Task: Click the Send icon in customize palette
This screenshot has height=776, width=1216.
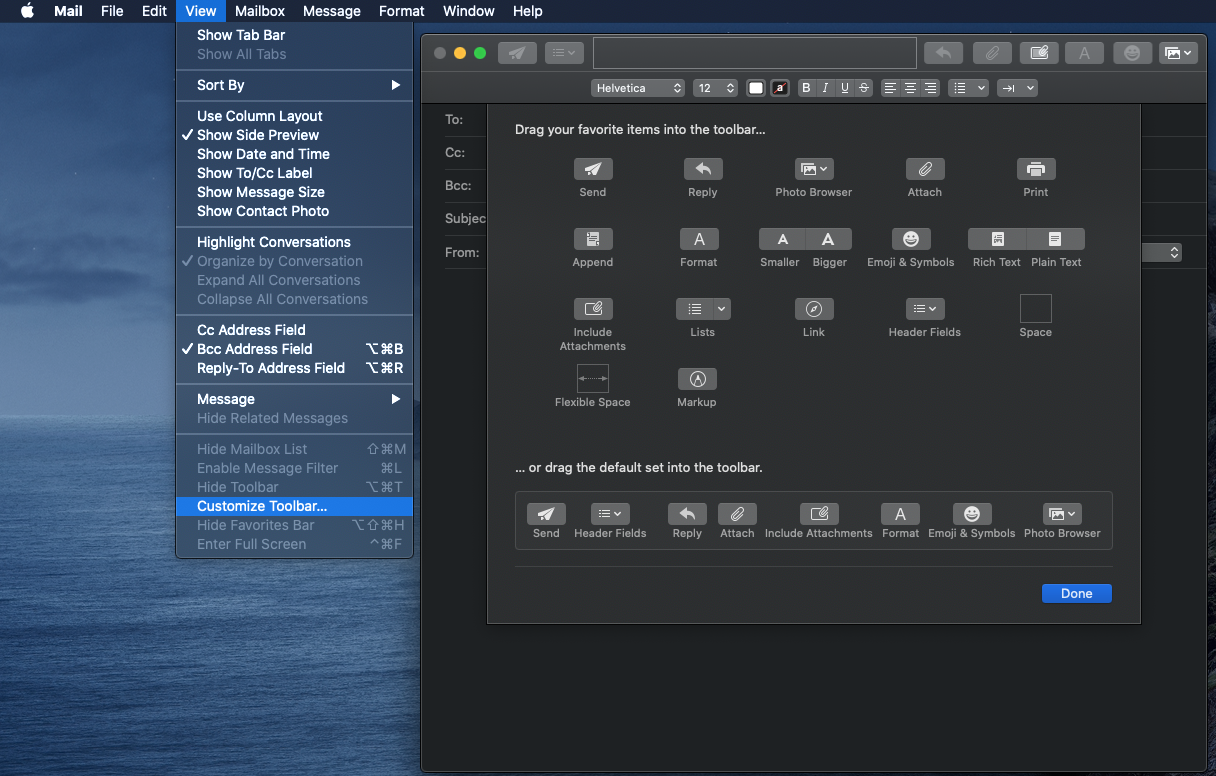Action: pos(593,169)
